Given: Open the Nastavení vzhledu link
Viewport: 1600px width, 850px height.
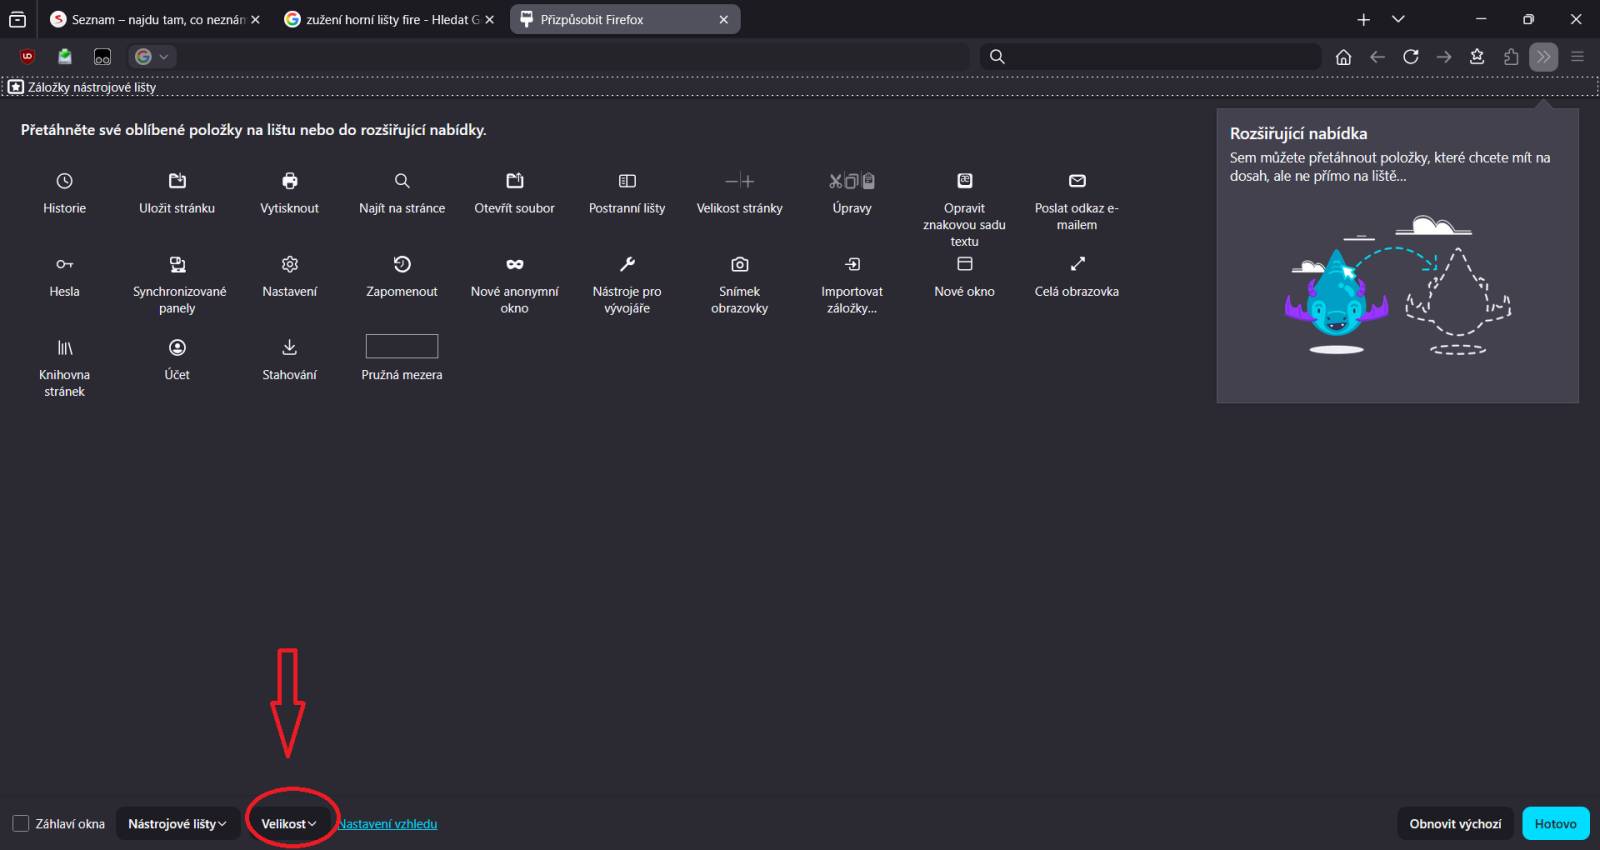Looking at the screenshot, I should tap(388, 824).
